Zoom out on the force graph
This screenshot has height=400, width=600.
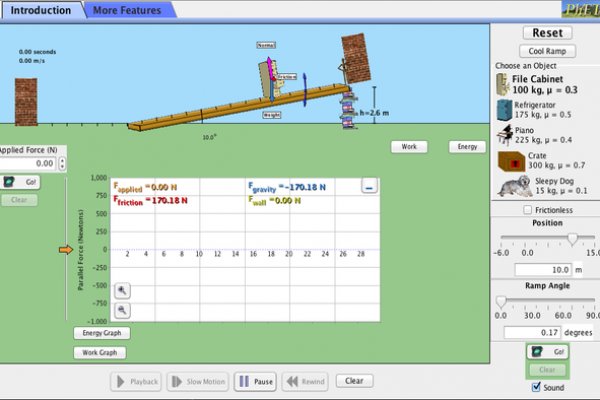pos(122,311)
